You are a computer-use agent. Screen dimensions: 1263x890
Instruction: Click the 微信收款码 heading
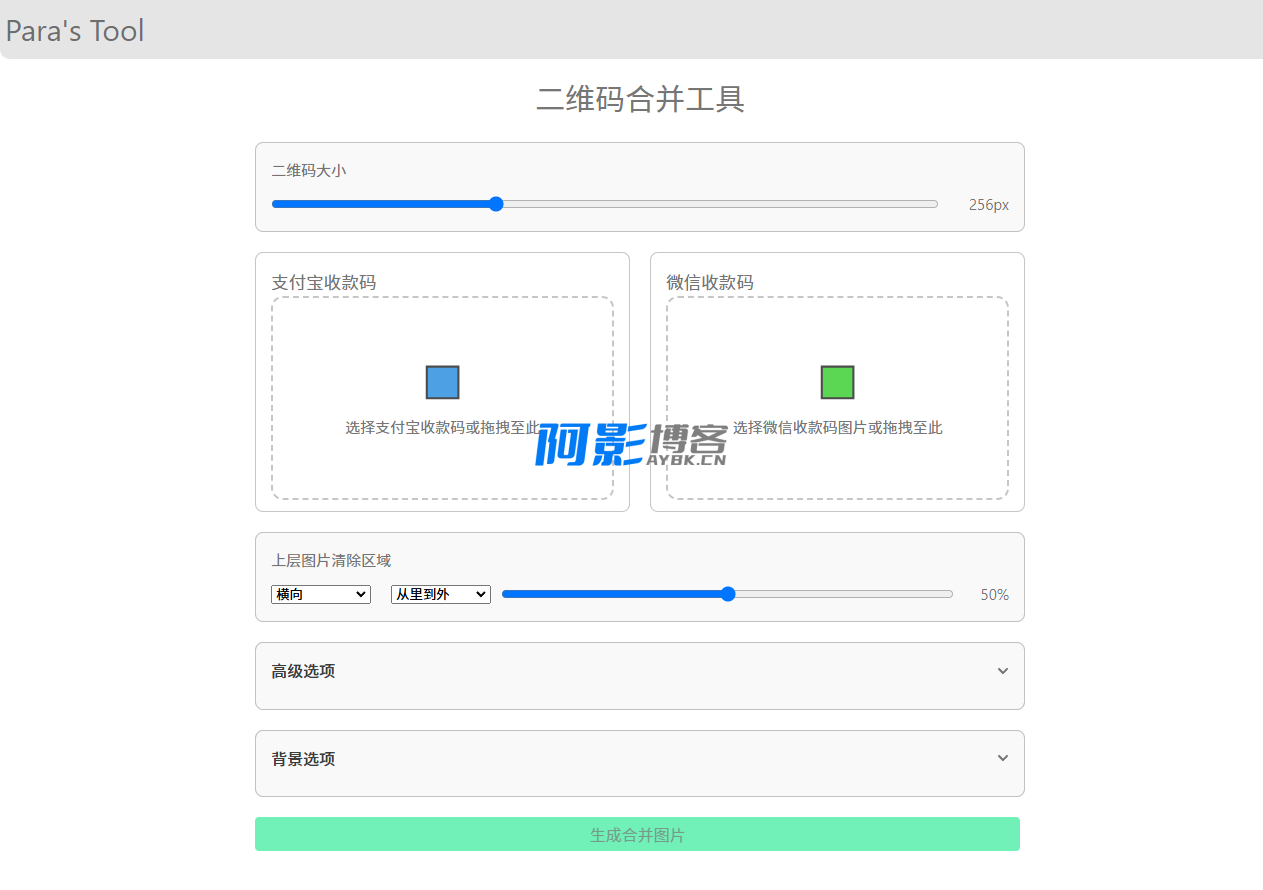pyautogui.click(x=710, y=283)
